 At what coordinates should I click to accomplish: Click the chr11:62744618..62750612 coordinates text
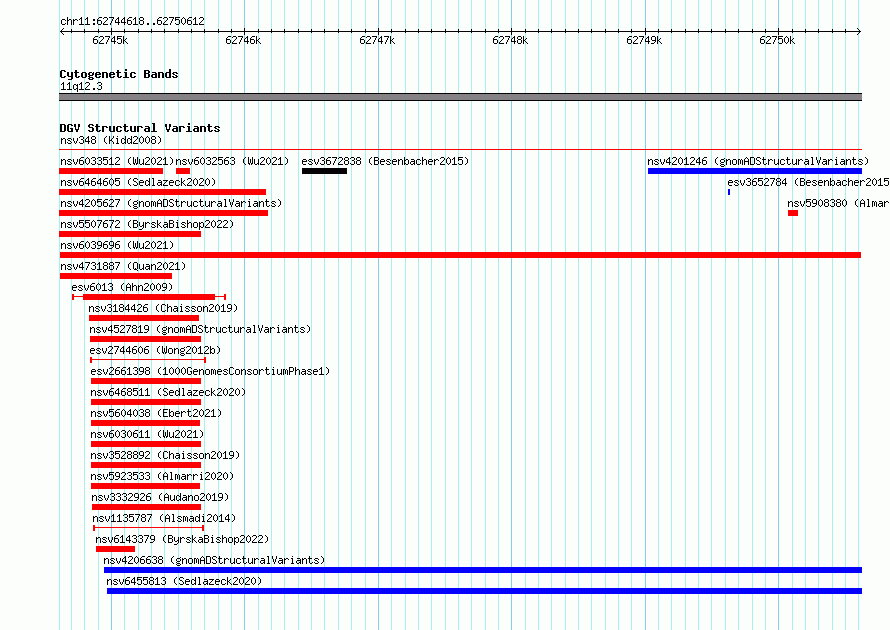(132, 21)
